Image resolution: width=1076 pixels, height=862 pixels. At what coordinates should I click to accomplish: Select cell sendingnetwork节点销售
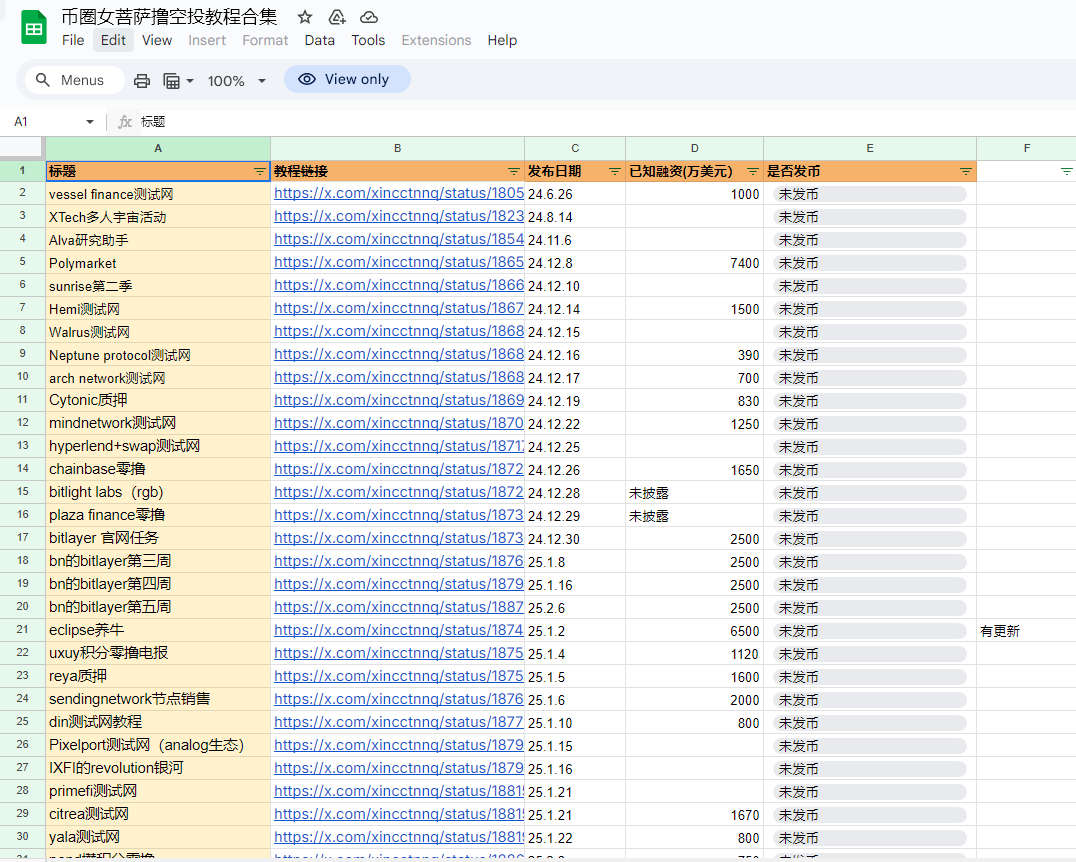(158, 699)
